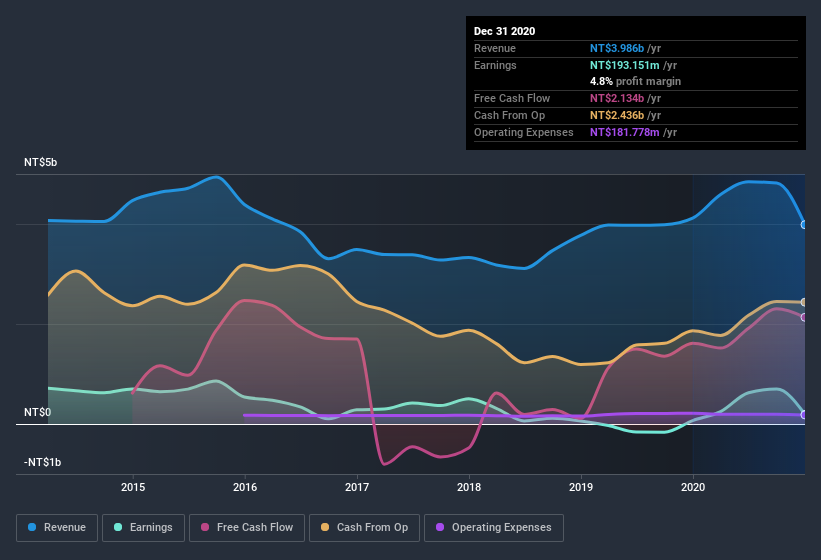The width and height of the screenshot is (821, 560).
Task: Click the NT$5b y-axis label
Action: coord(40,162)
